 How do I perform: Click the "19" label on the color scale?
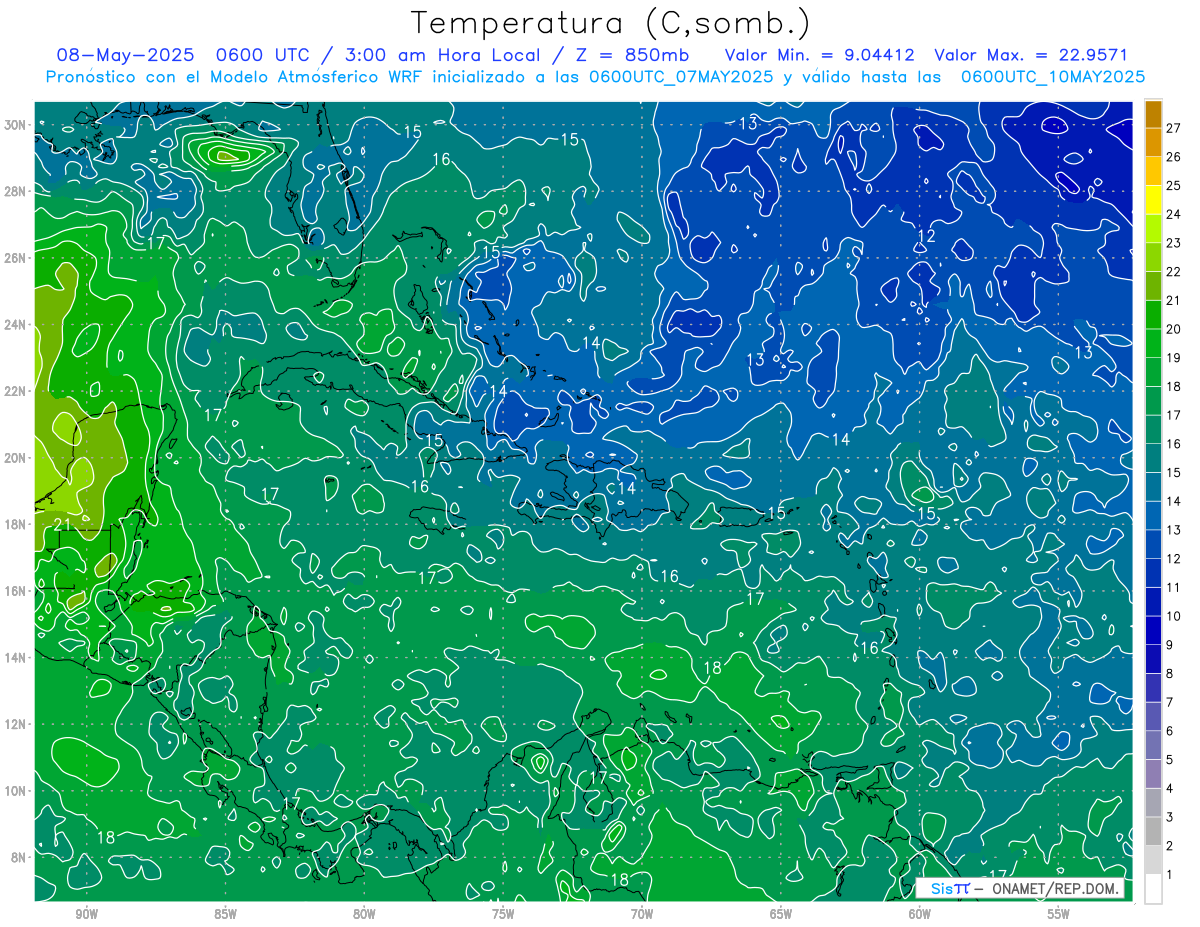pyautogui.click(x=1174, y=357)
